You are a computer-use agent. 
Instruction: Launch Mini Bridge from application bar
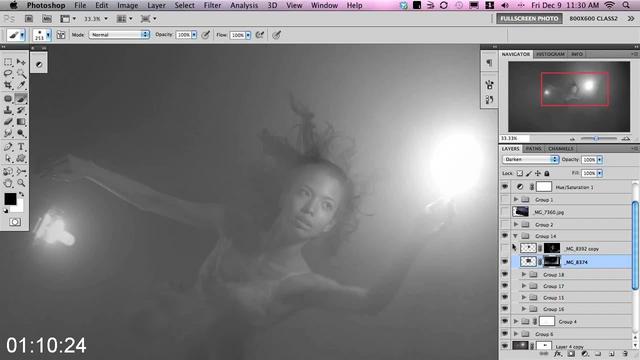tap(47, 19)
